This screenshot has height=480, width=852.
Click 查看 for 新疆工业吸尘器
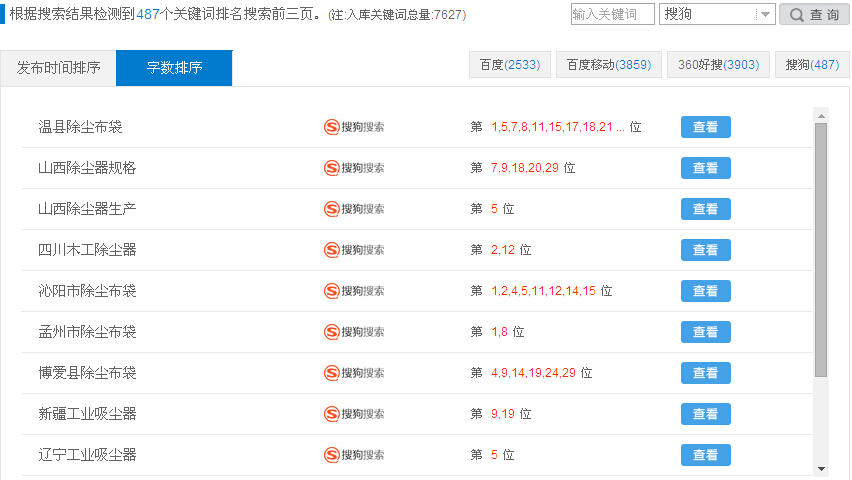click(x=705, y=414)
